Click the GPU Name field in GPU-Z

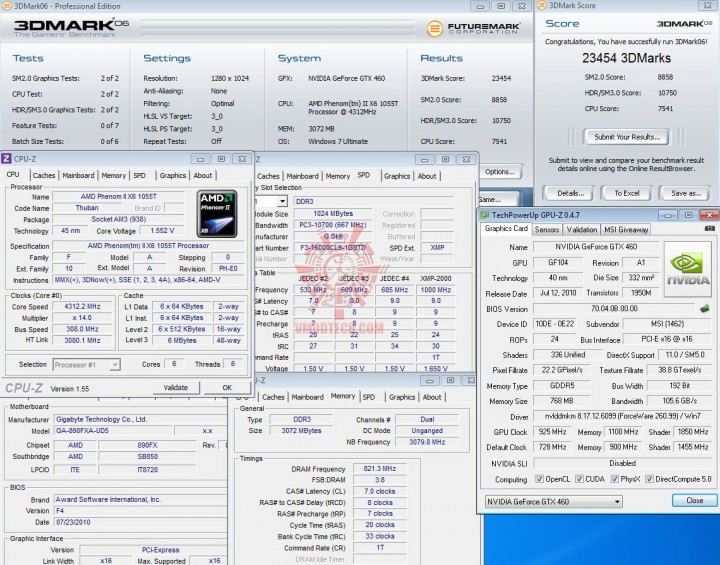pyautogui.click(x=596, y=247)
